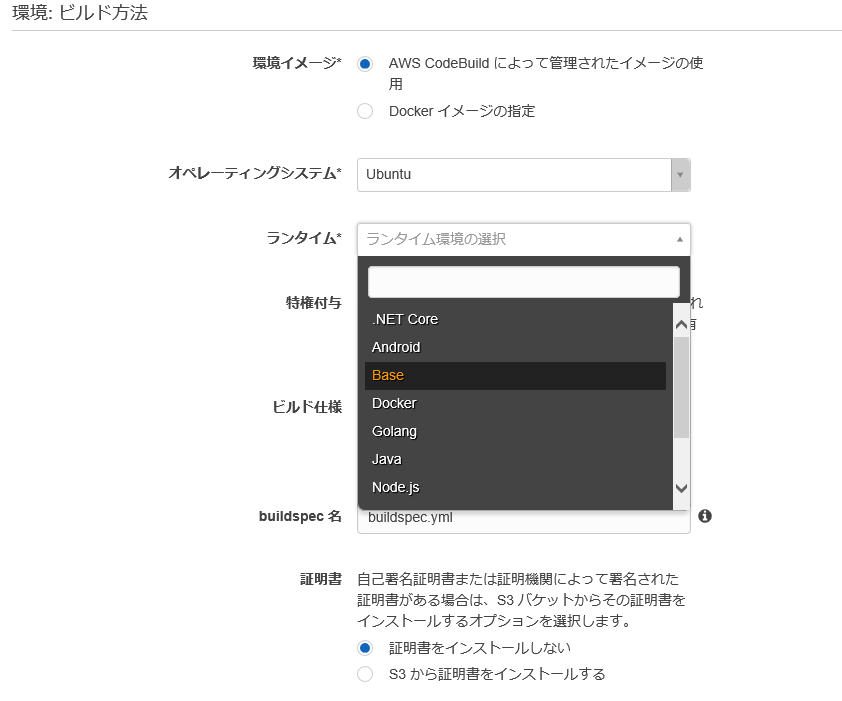Image resolution: width=842 pixels, height=701 pixels.
Task: Click the runtime list scroll up arrow
Action: click(x=681, y=324)
